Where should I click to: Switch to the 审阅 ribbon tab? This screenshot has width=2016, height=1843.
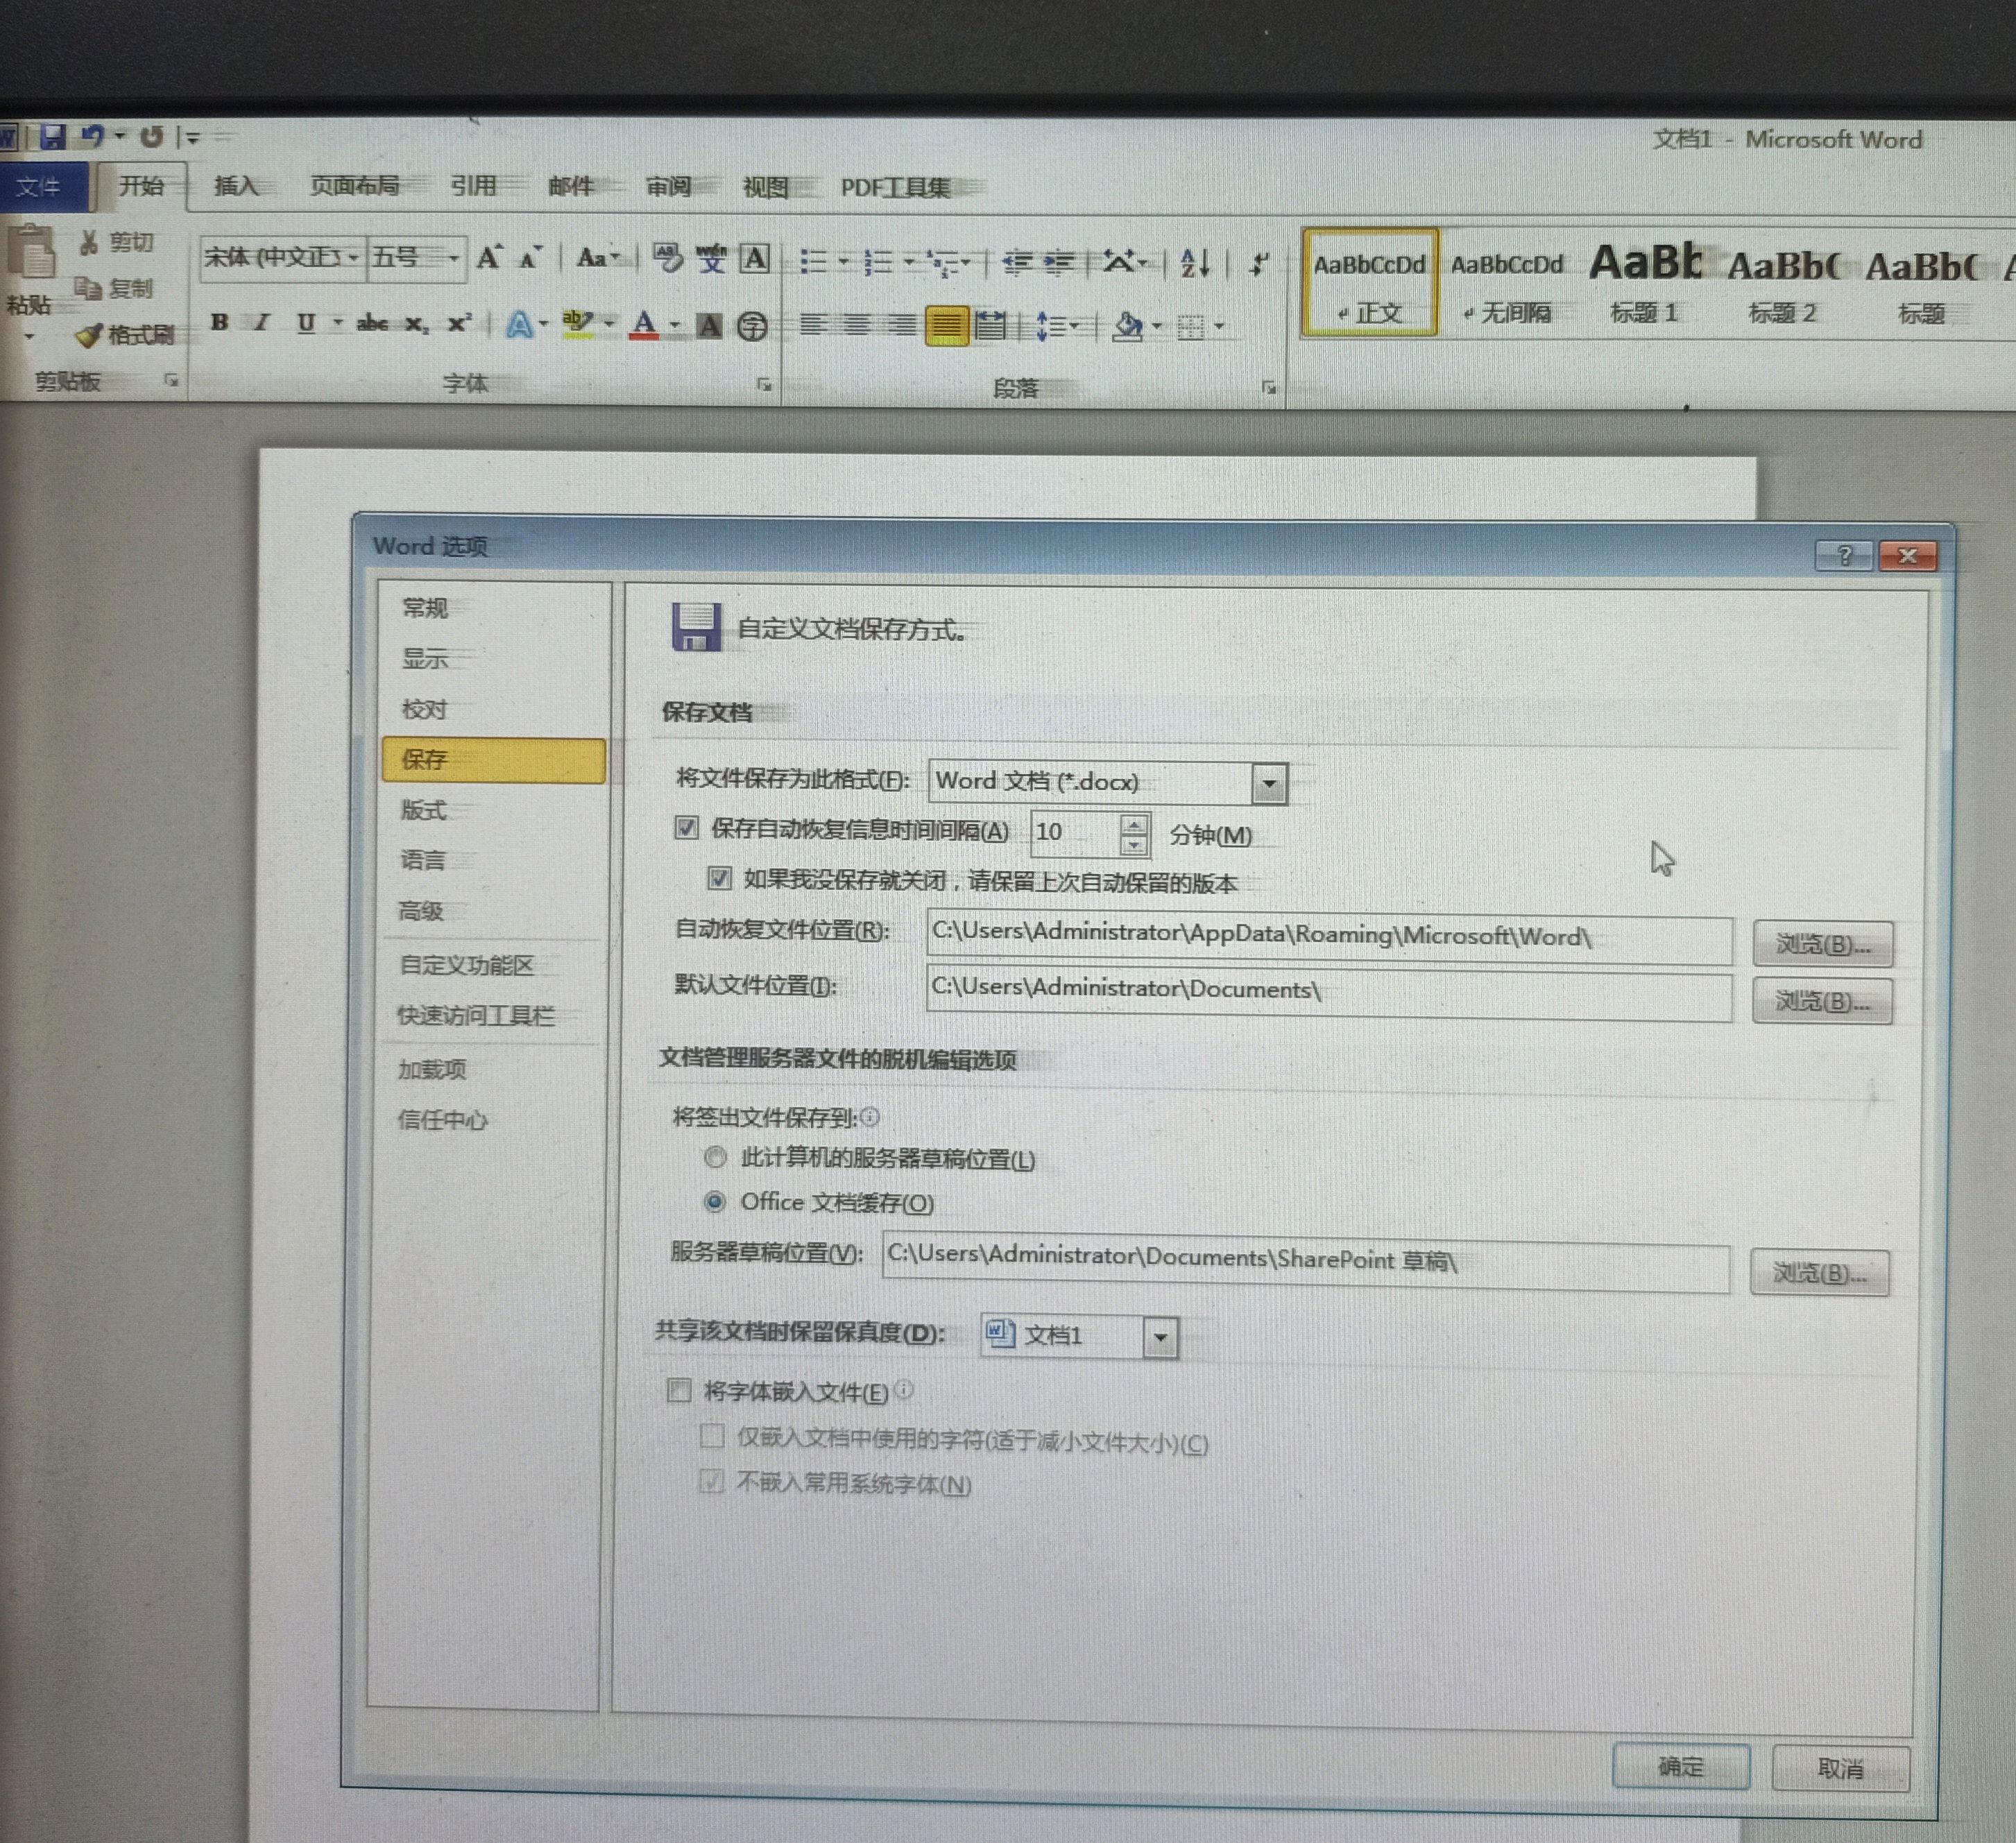click(669, 187)
